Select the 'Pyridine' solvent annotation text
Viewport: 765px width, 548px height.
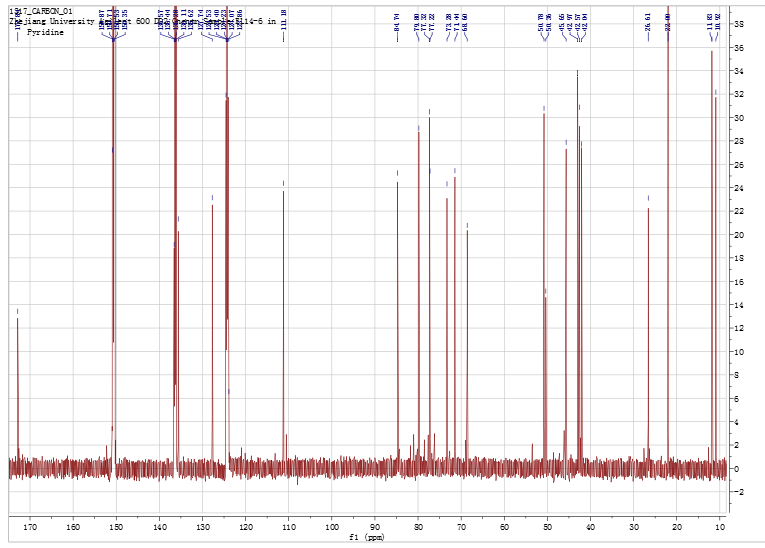pos(45,32)
